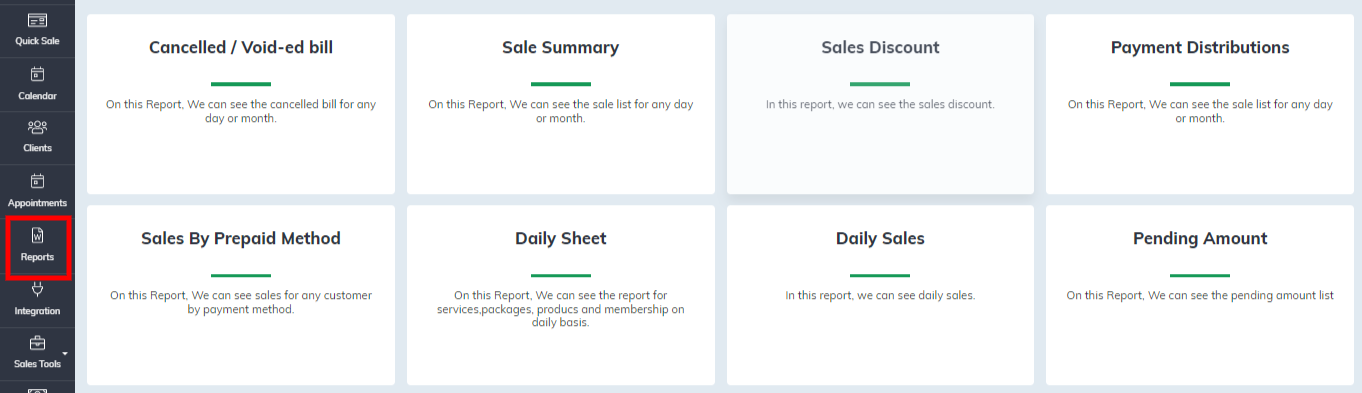The image size is (1362, 393).
Task: Open the Sales By Prepaid Method report
Action: (x=241, y=295)
